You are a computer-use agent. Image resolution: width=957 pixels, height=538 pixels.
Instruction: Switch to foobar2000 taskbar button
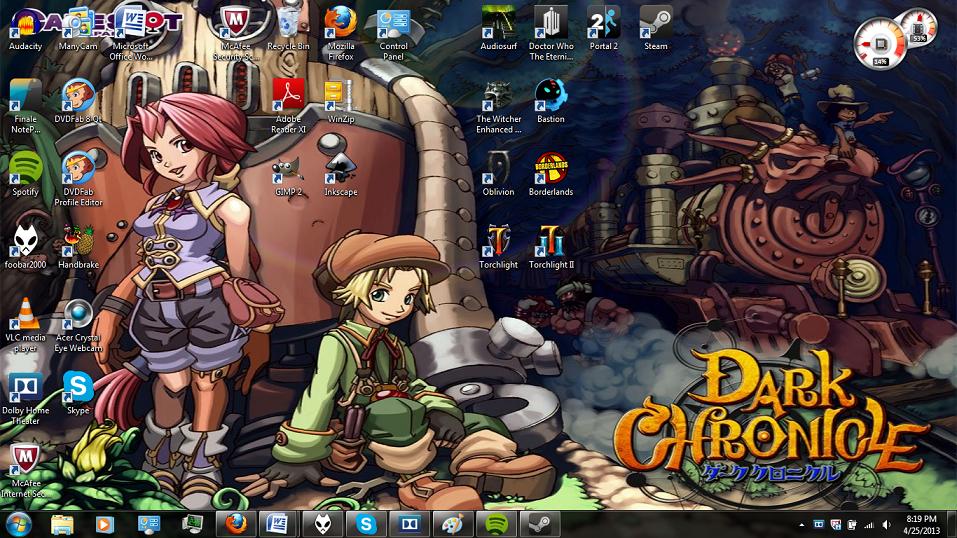(323, 524)
